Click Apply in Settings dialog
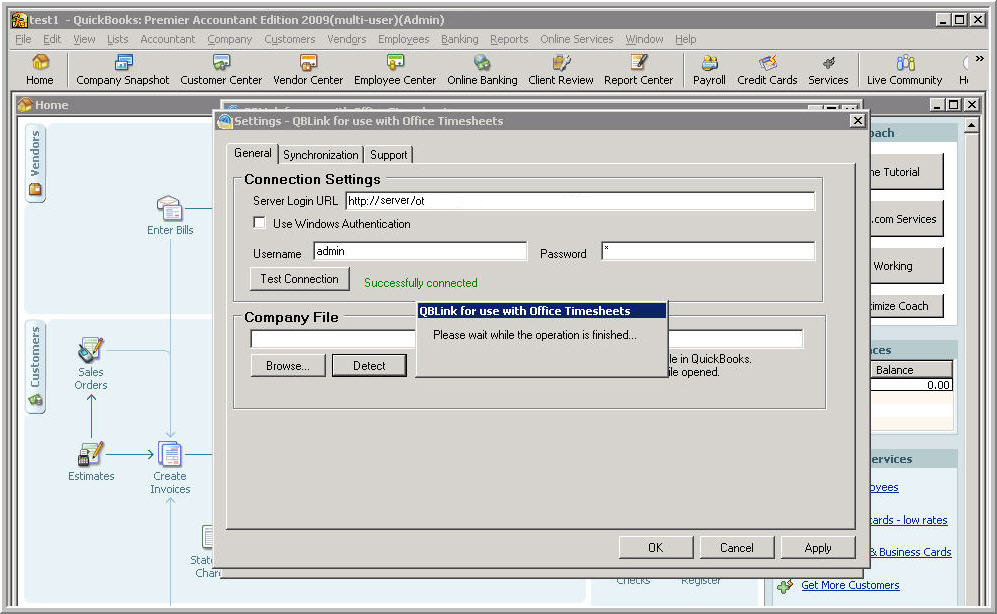The height and width of the screenshot is (614, 997). (818, 547)
